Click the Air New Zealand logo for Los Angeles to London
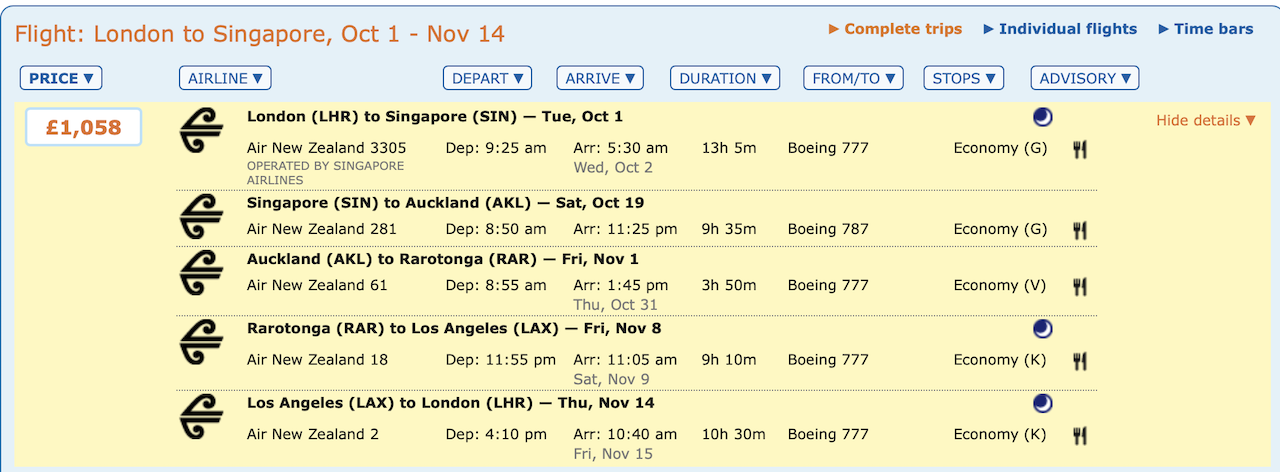Viewport: 1280px width, 472px height. (201, 417)
